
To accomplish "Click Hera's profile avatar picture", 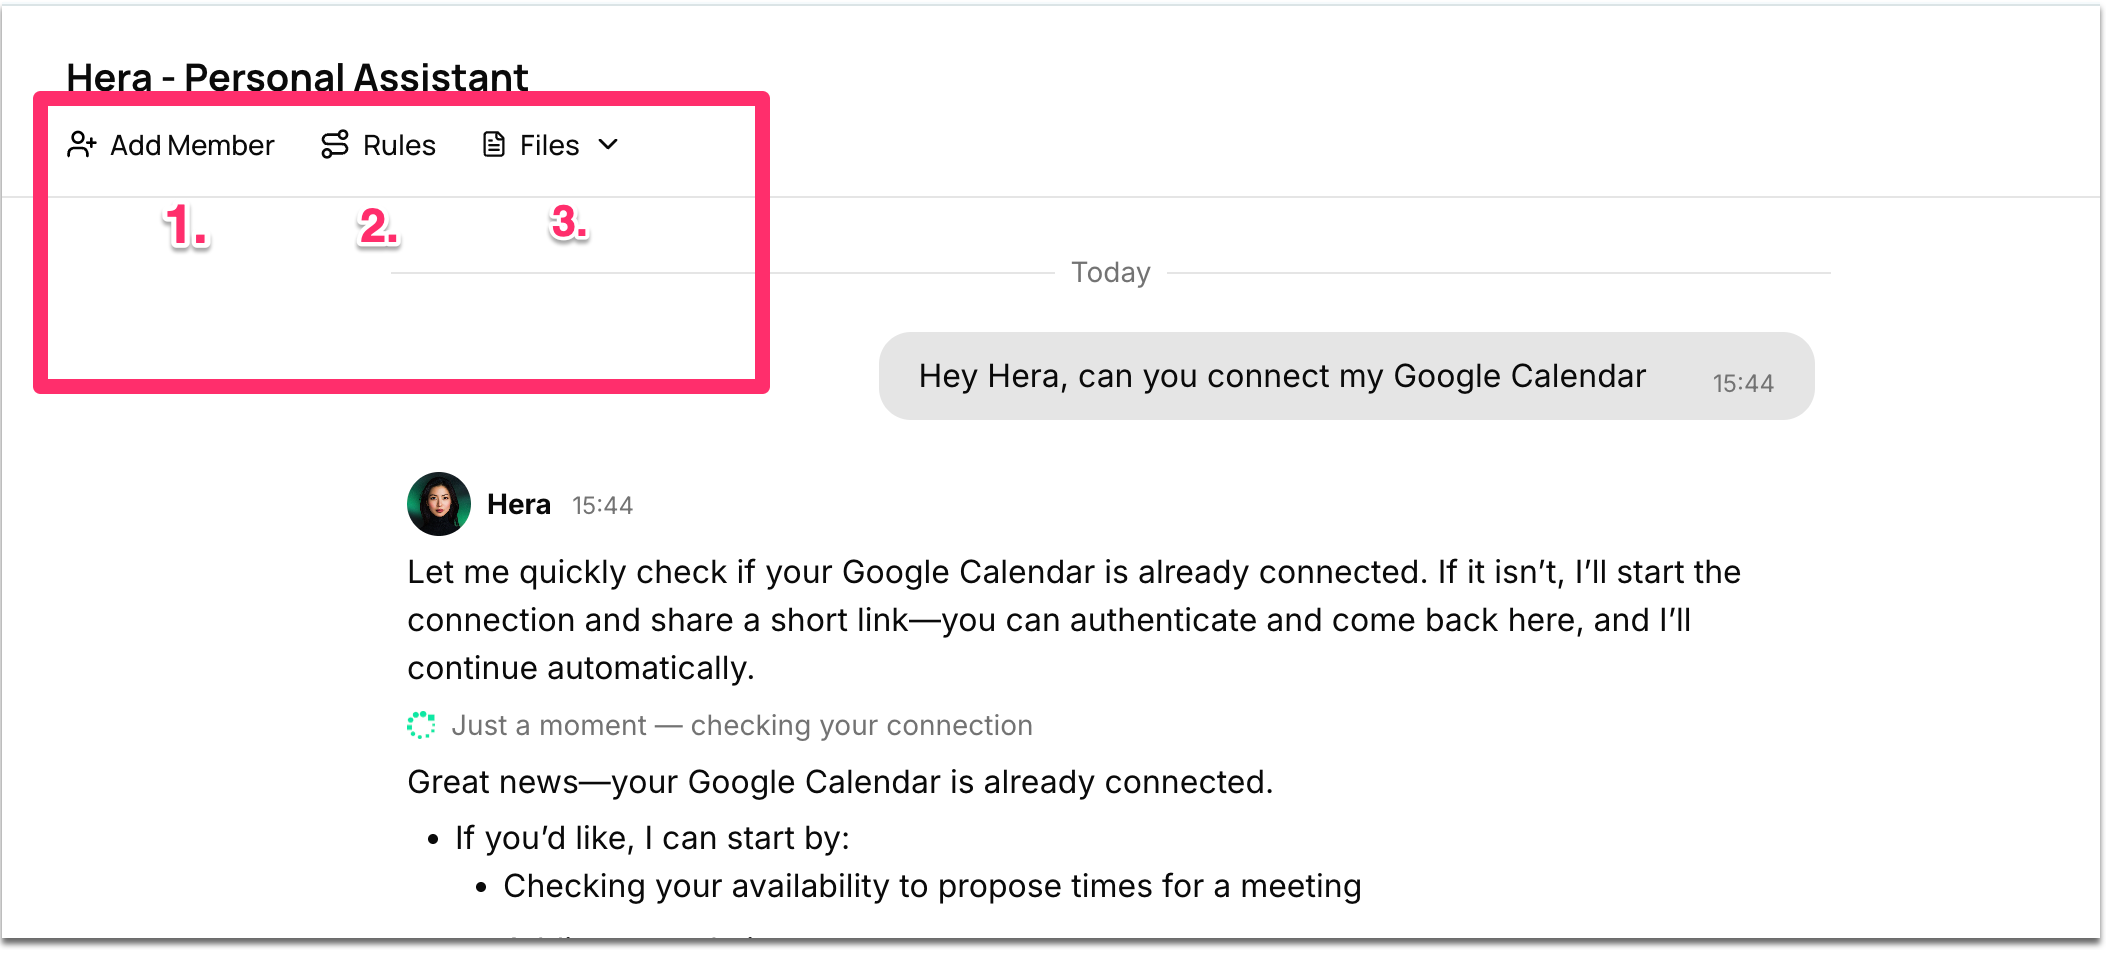I will click(439, 504).
